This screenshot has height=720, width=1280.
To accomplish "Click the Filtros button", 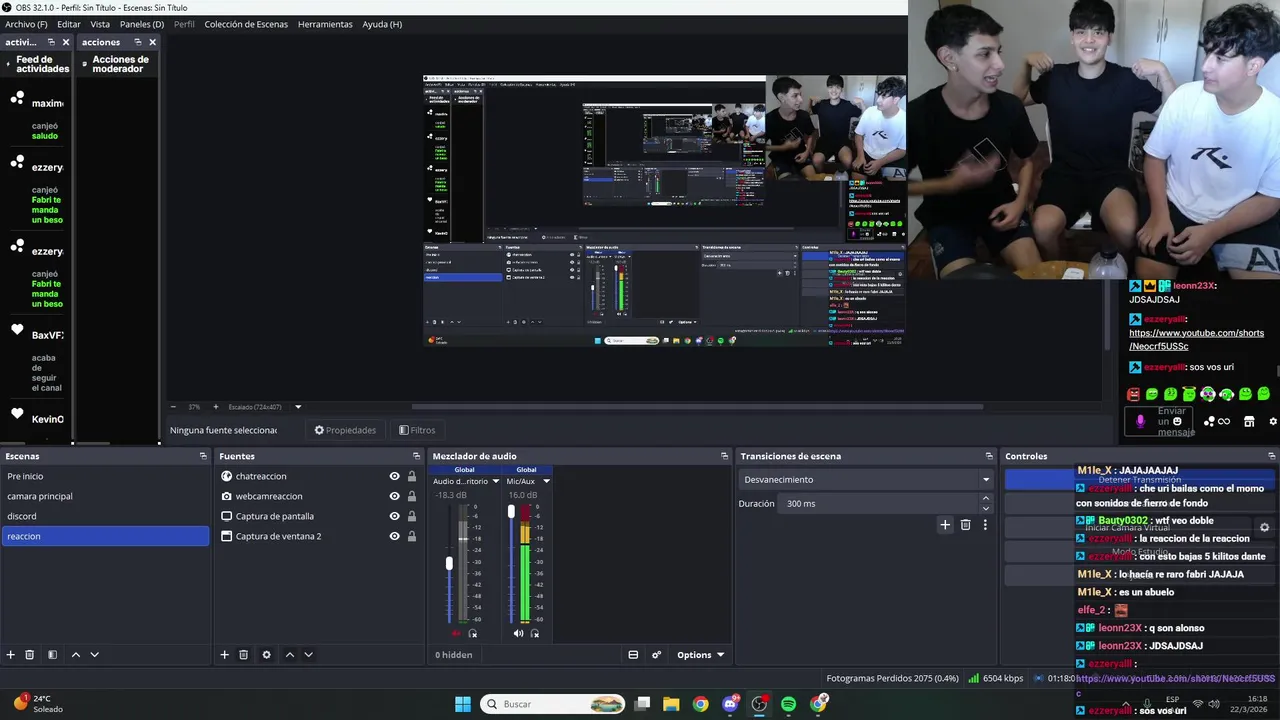I will tap(417, 430).
